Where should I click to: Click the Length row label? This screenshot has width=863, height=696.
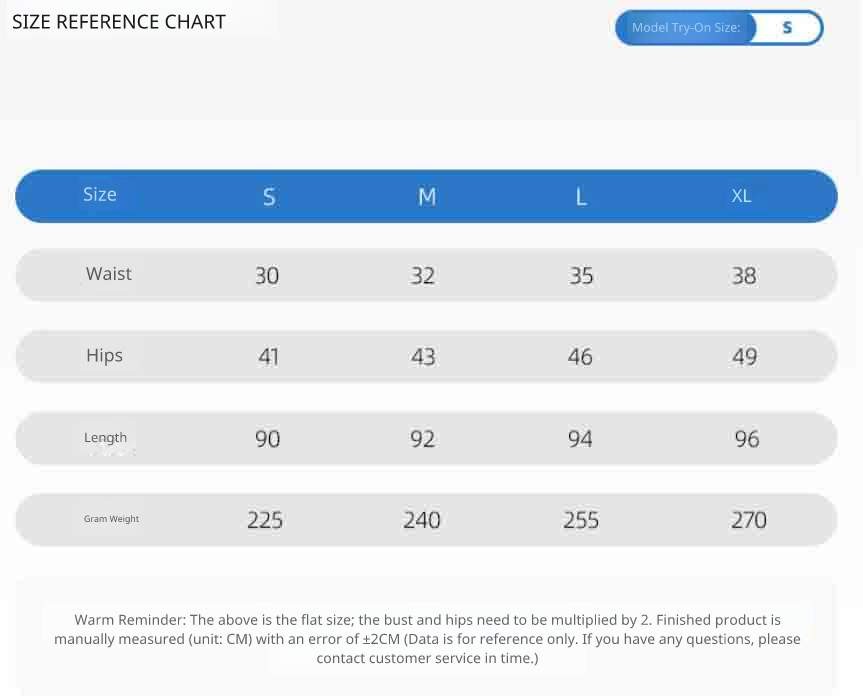[x=105, y=438]
